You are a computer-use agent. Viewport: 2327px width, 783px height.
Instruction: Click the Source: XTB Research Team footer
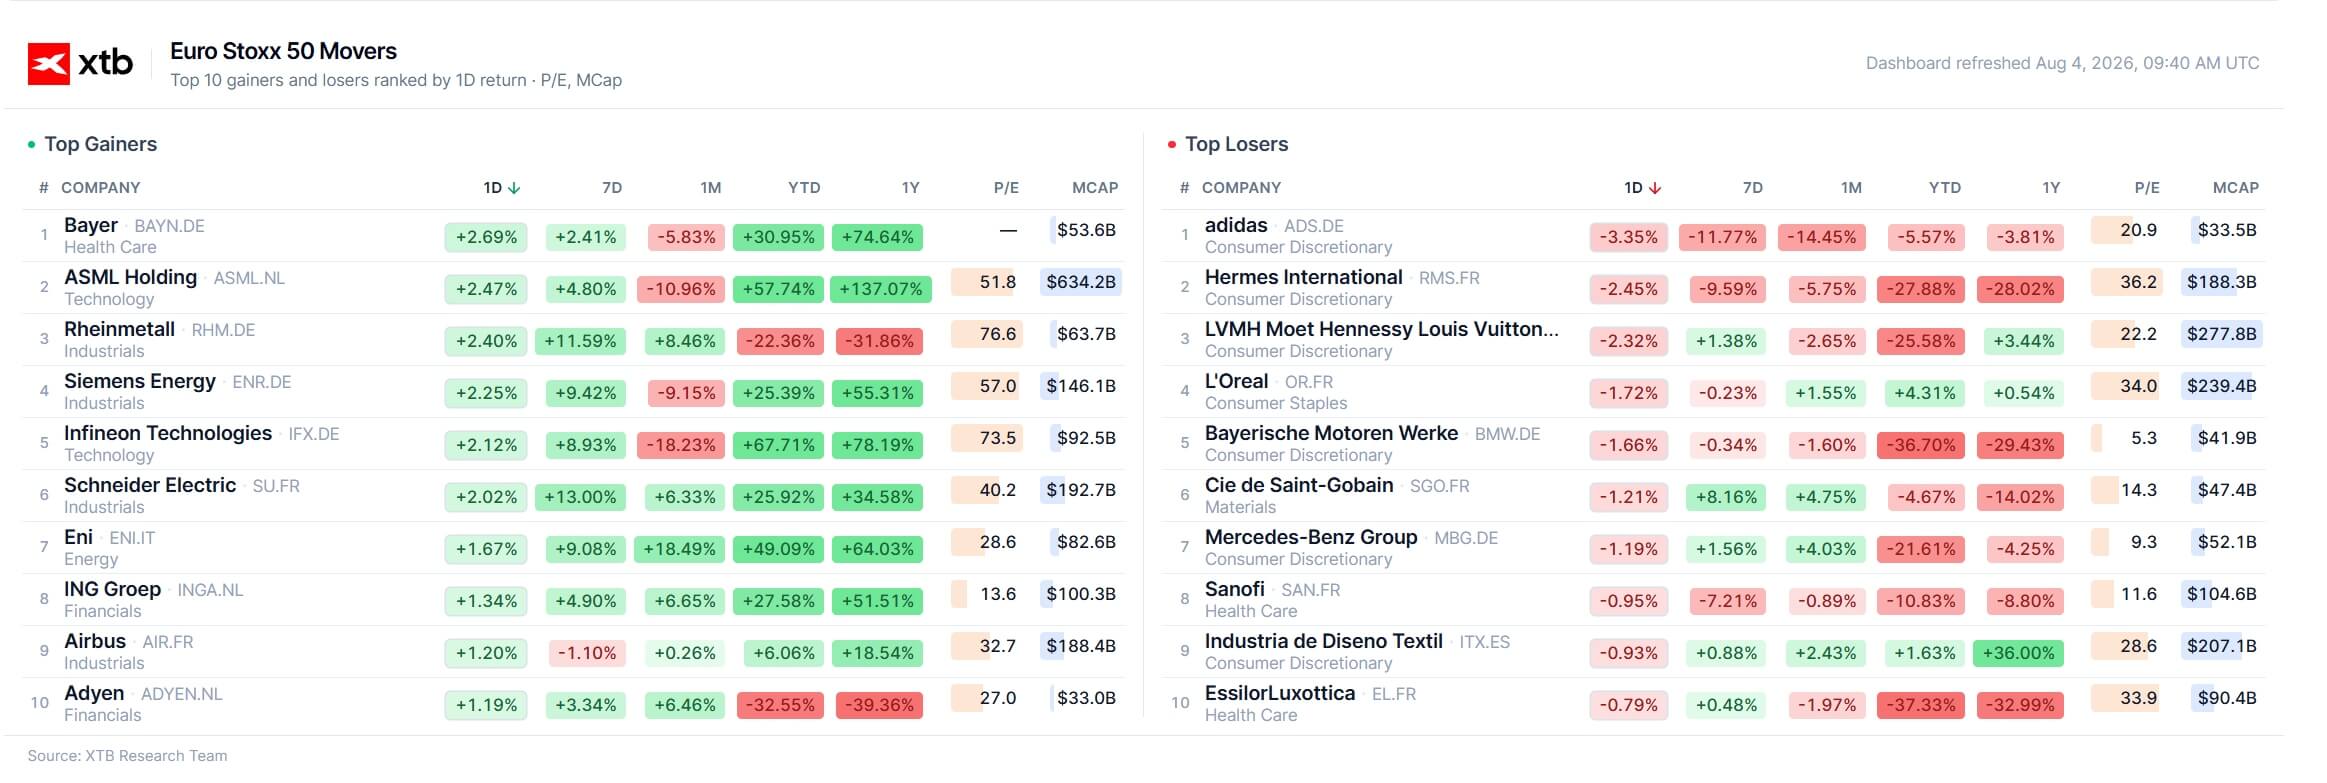[127, 756]
